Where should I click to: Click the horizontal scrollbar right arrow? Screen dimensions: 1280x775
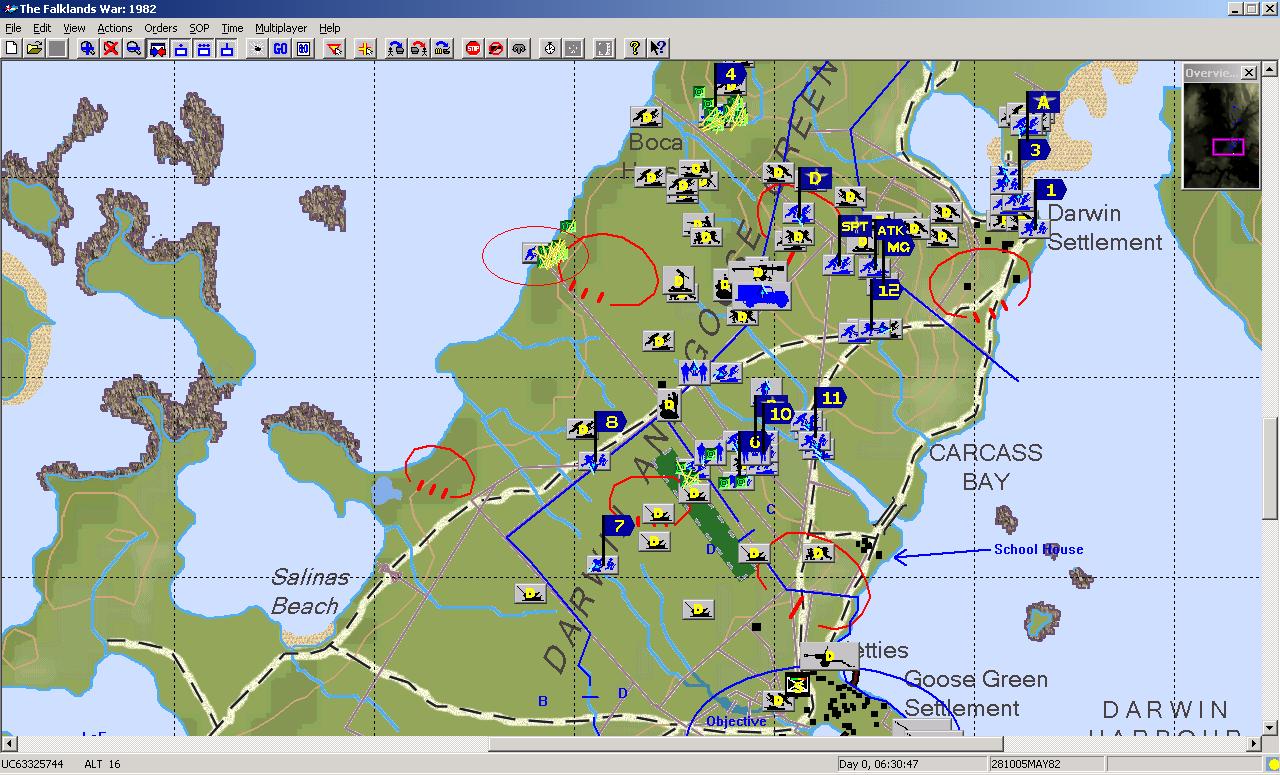click(x=1255, y=744)
